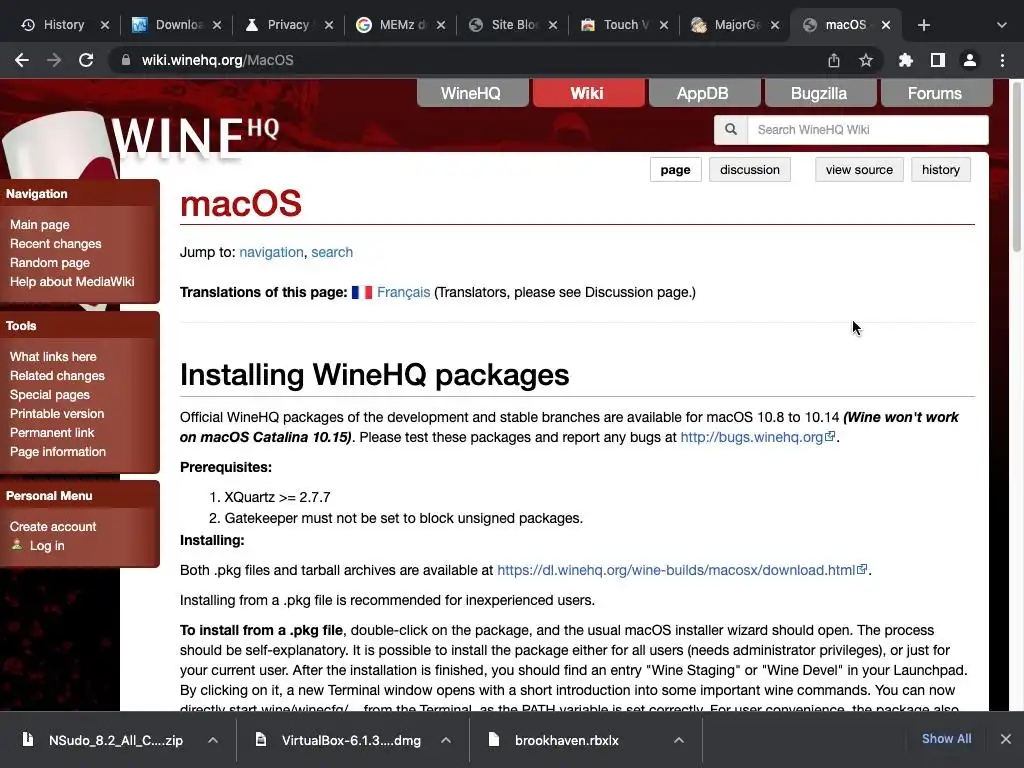
Task: Open Special pages in Tools
Action: pos(50,394)
